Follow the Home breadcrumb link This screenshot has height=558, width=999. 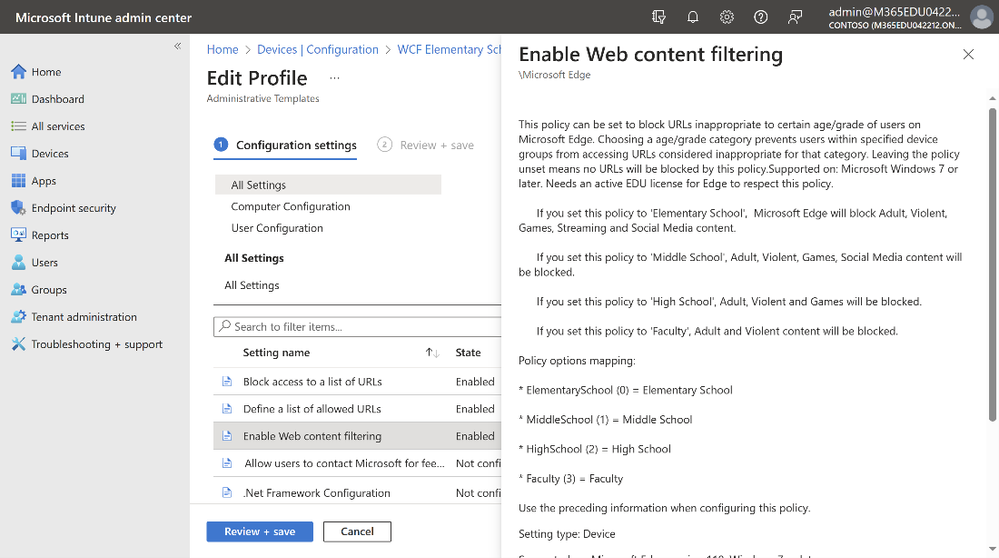(x=222, y=50)
